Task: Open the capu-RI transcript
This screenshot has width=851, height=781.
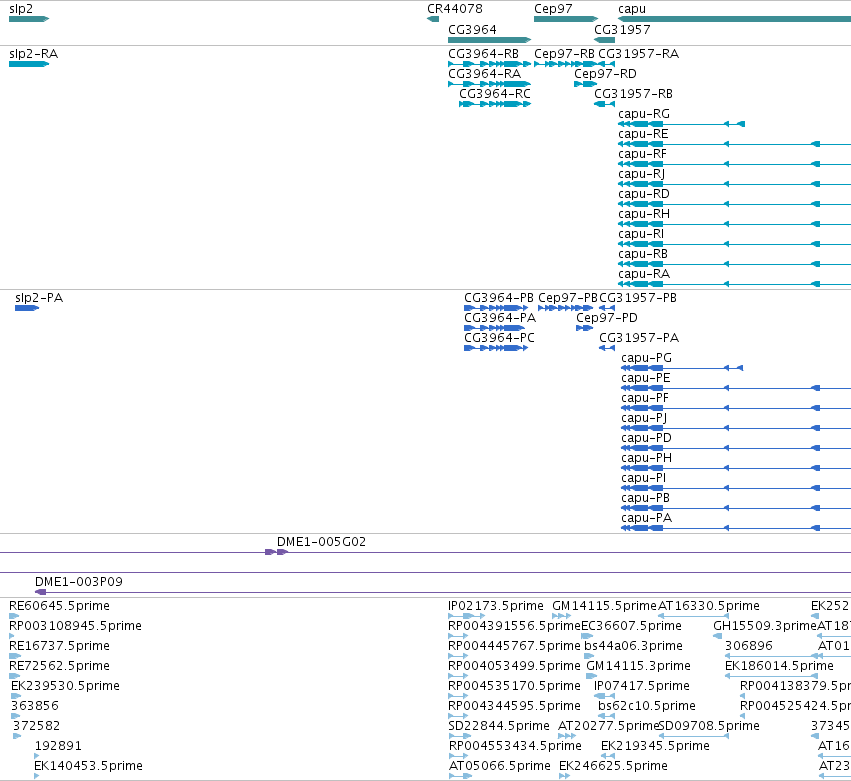Action: (x=734, y=244)
